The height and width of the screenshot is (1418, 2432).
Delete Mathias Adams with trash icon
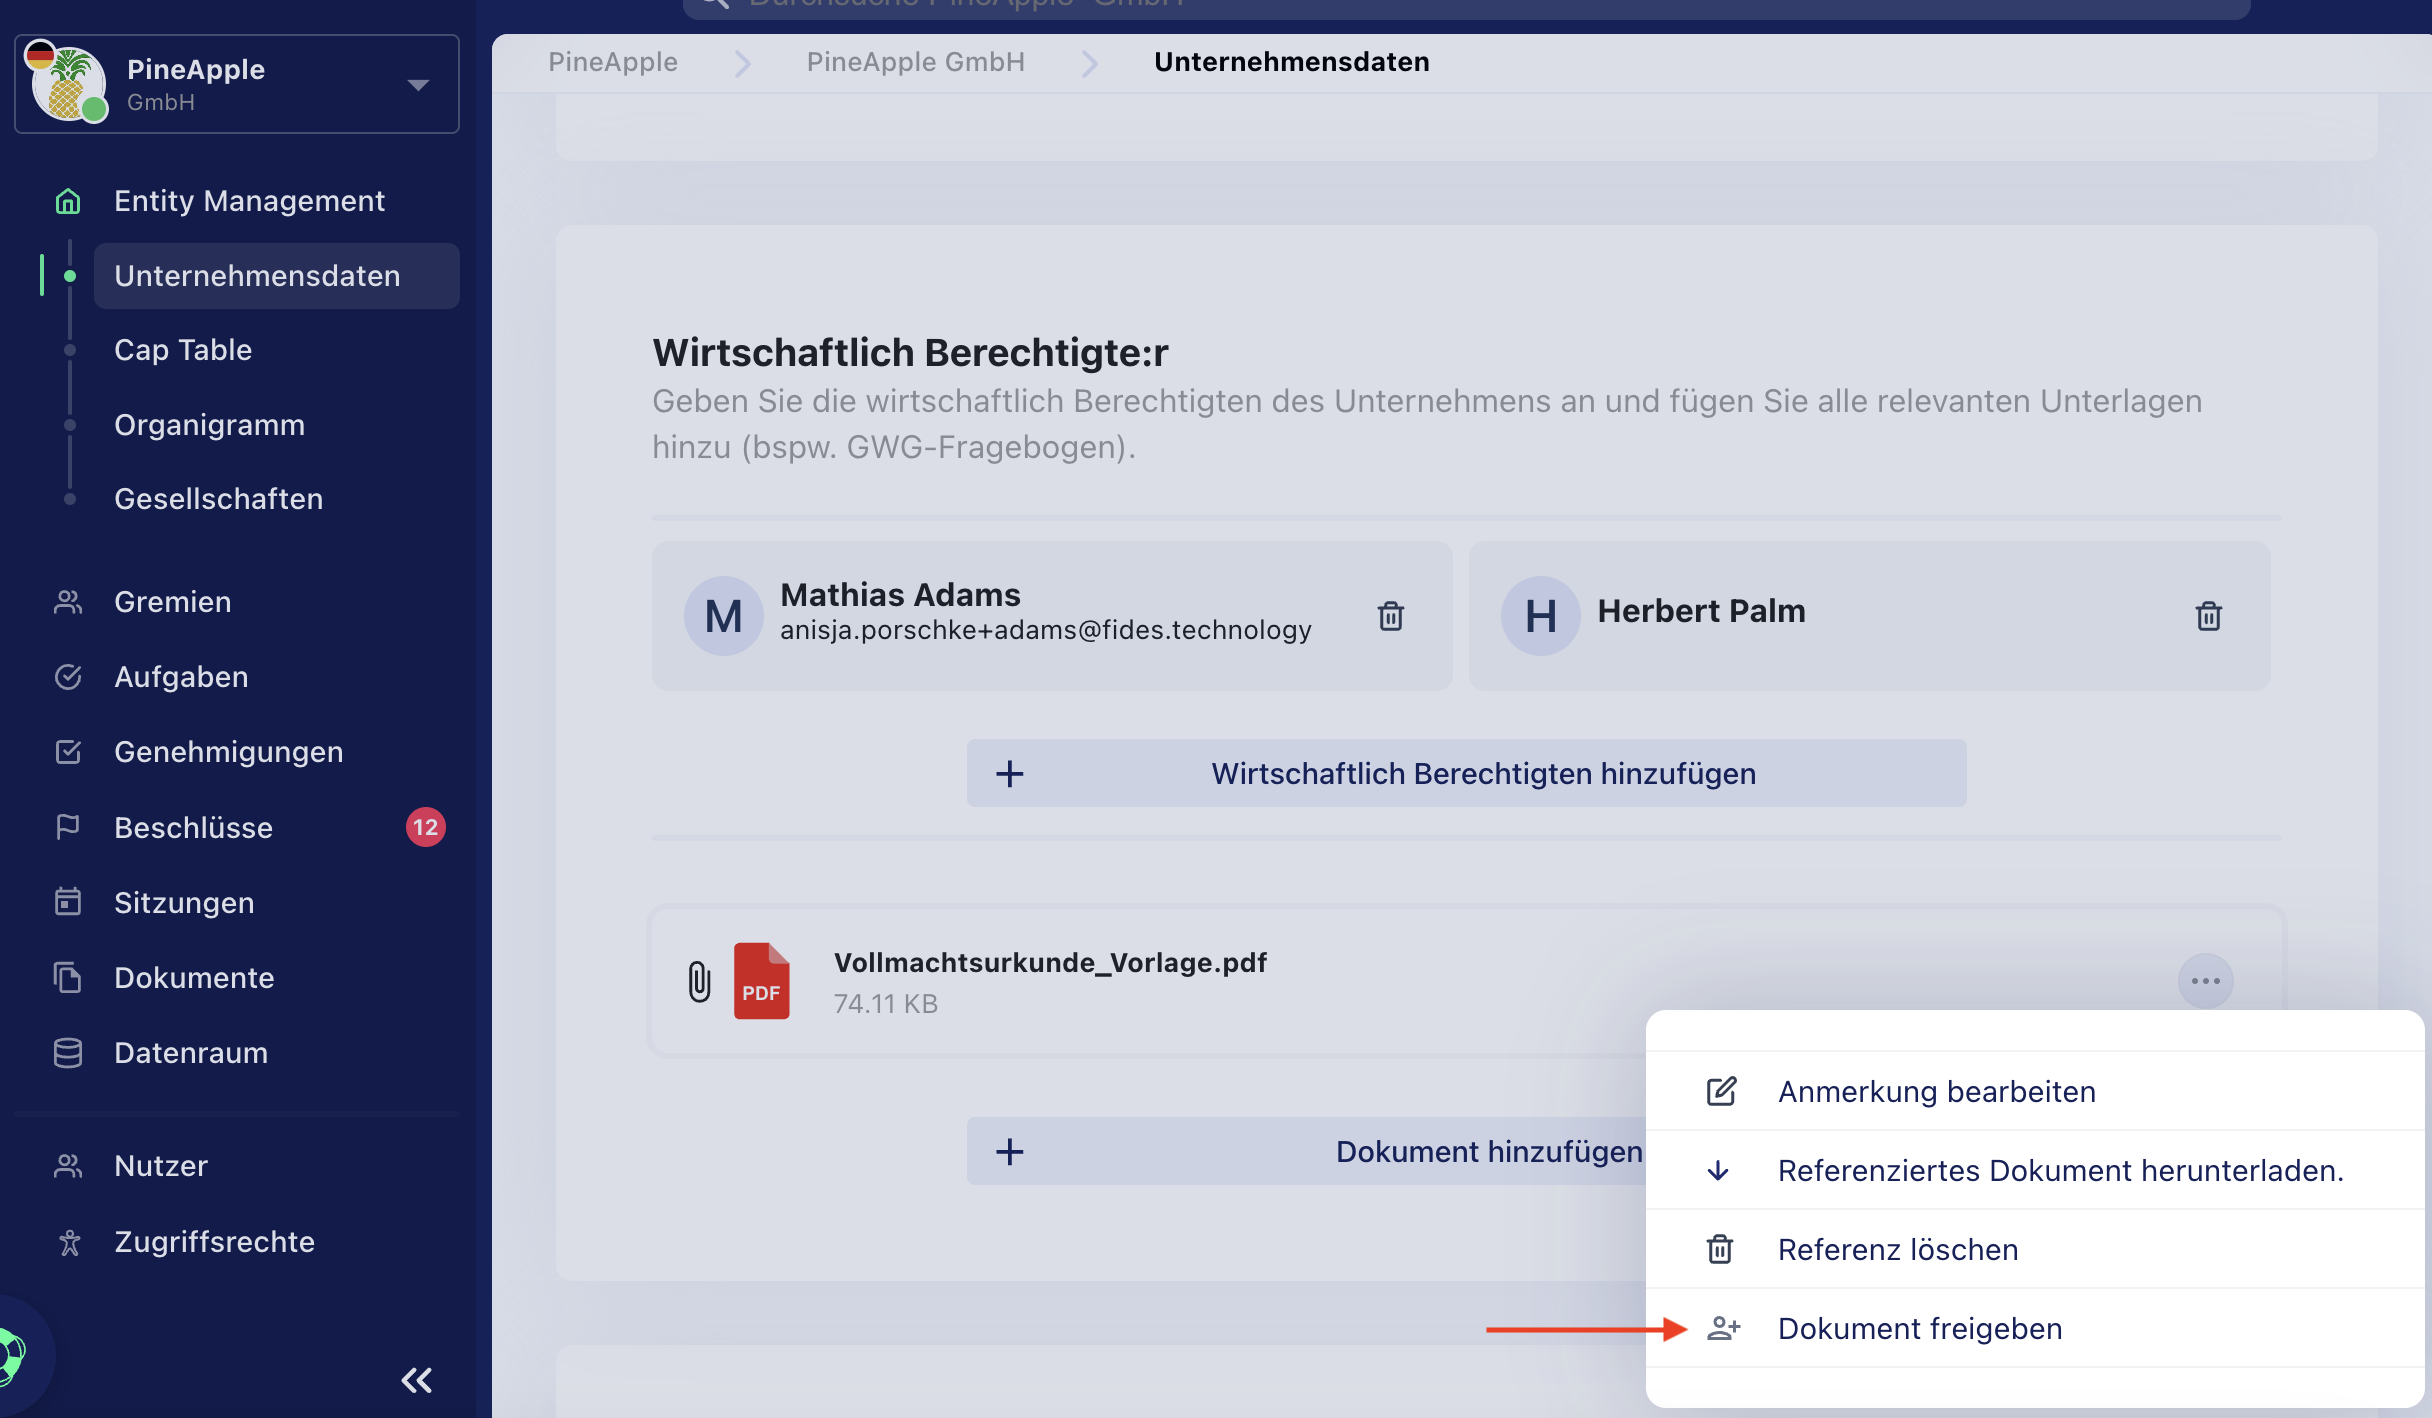coord(1390,616)
